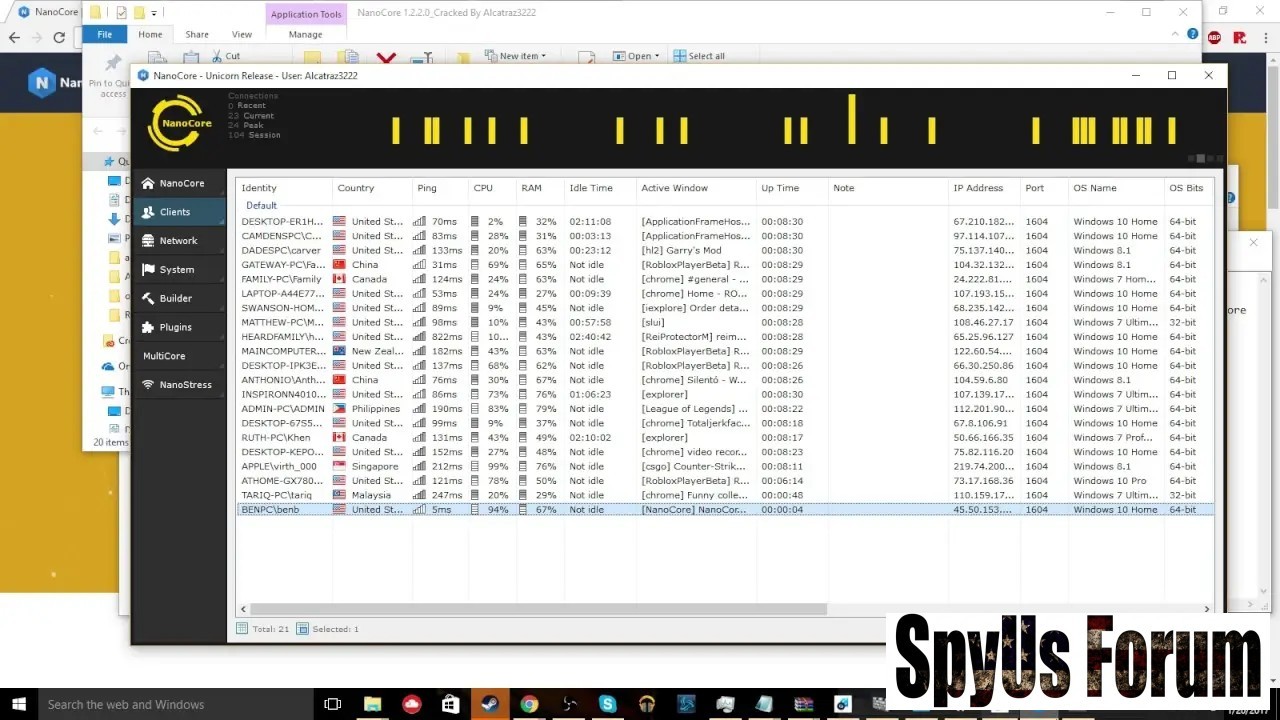This screenshot has height=720, width=1280.
Task: Click the Task View taskbar icon
Action: coord(333,704)
